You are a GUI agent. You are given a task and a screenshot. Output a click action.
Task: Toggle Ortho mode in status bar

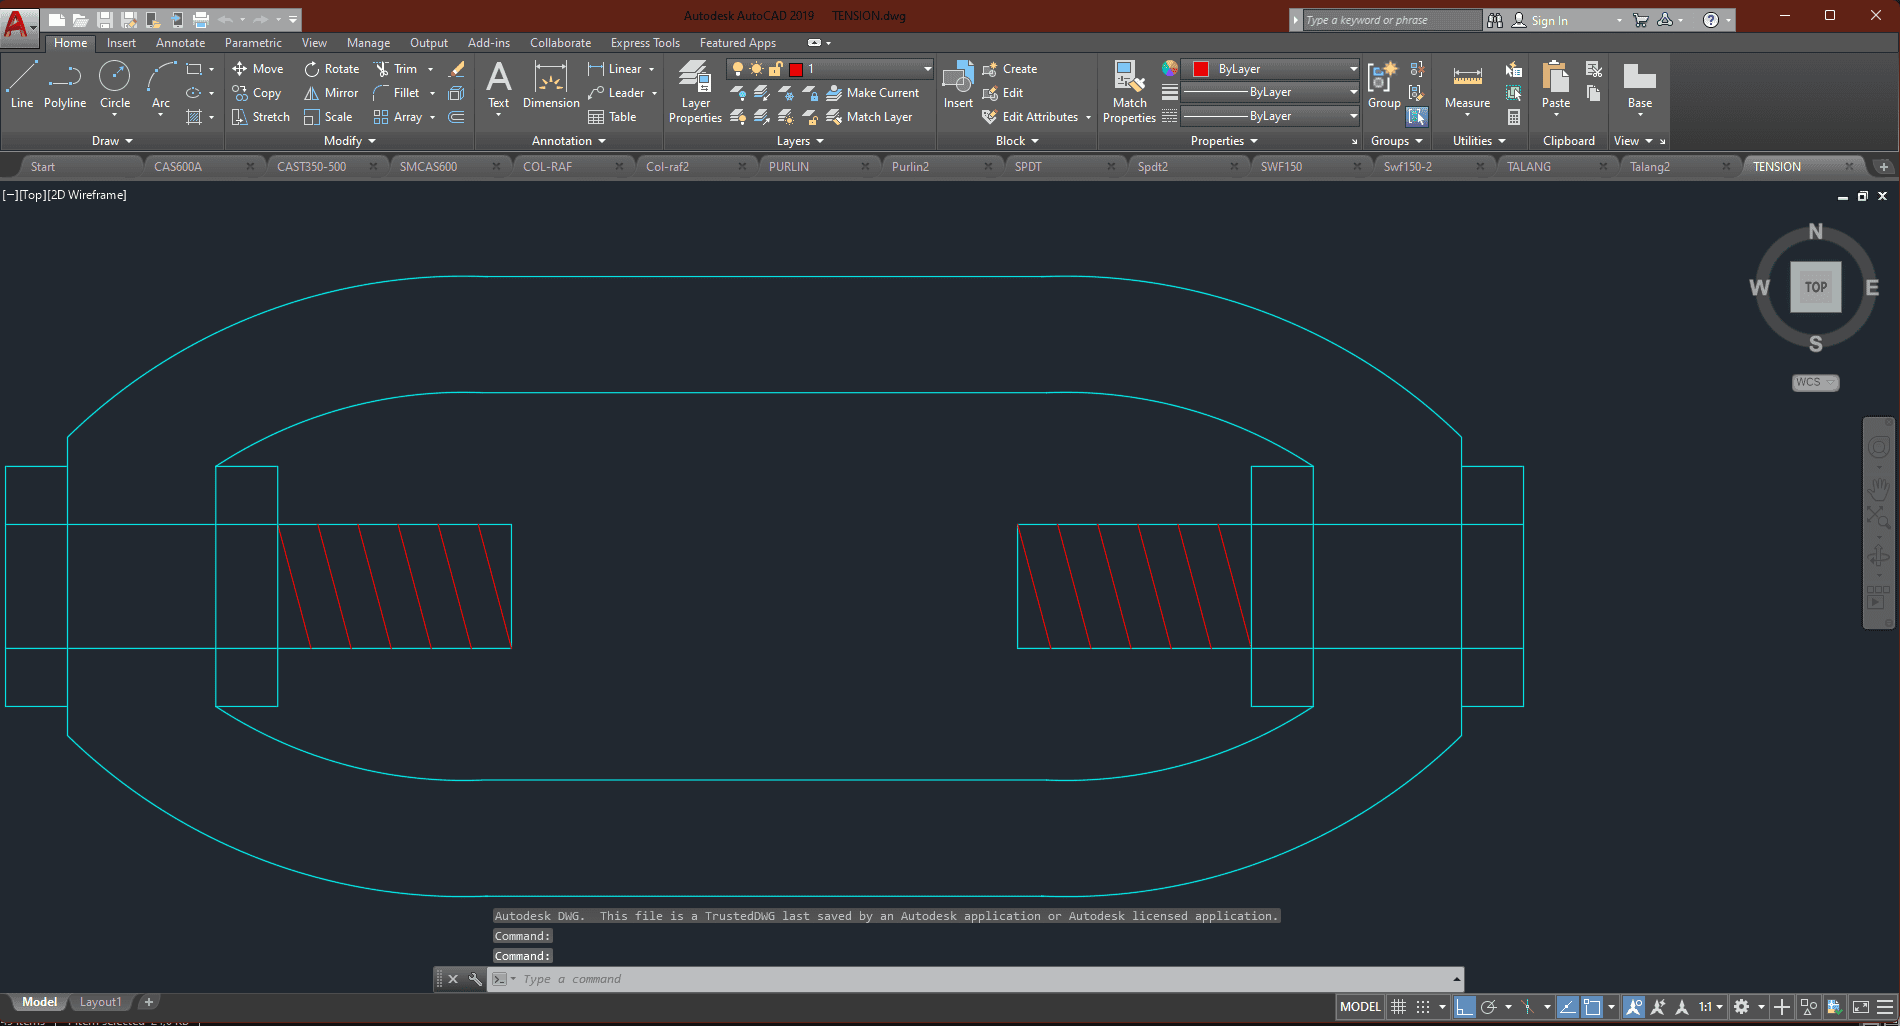1464,1007
